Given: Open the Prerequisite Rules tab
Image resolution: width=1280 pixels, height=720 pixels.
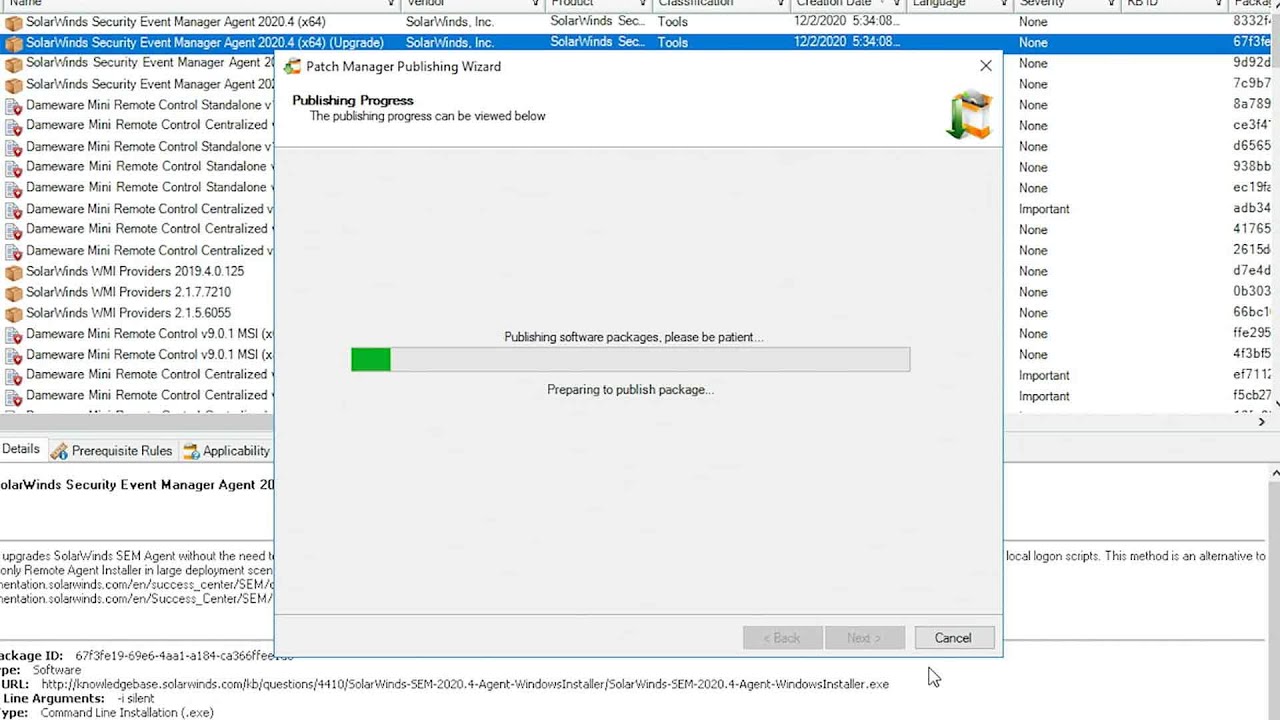Looking at the screenshot, I should point(112,451).
